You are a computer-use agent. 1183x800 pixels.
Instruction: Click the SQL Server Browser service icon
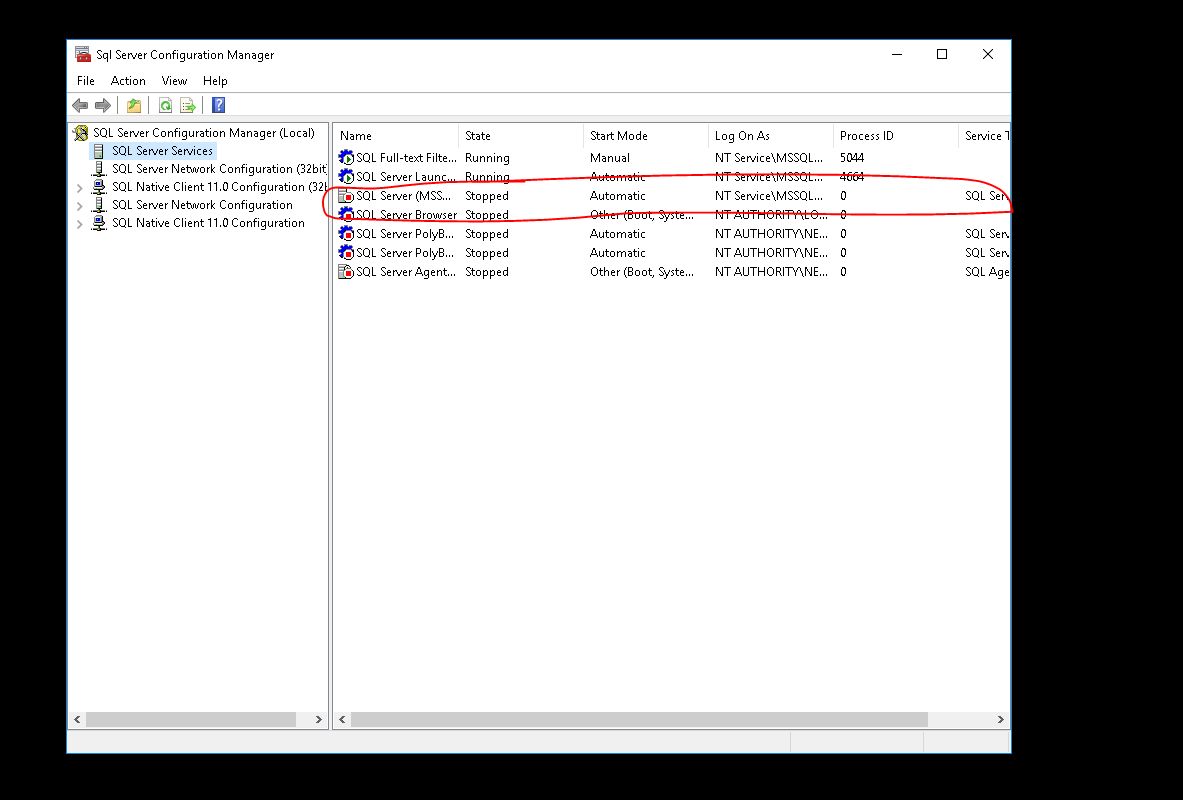346,214
